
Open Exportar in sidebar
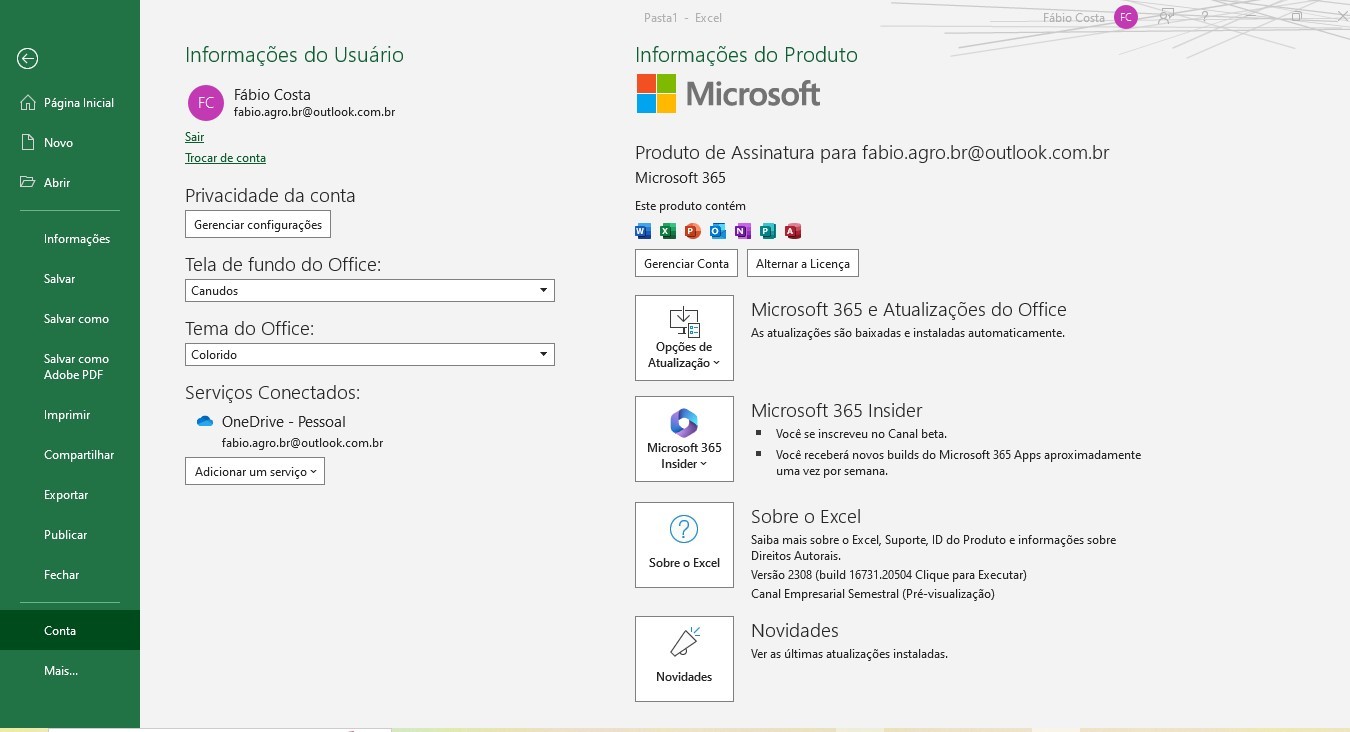70,495
